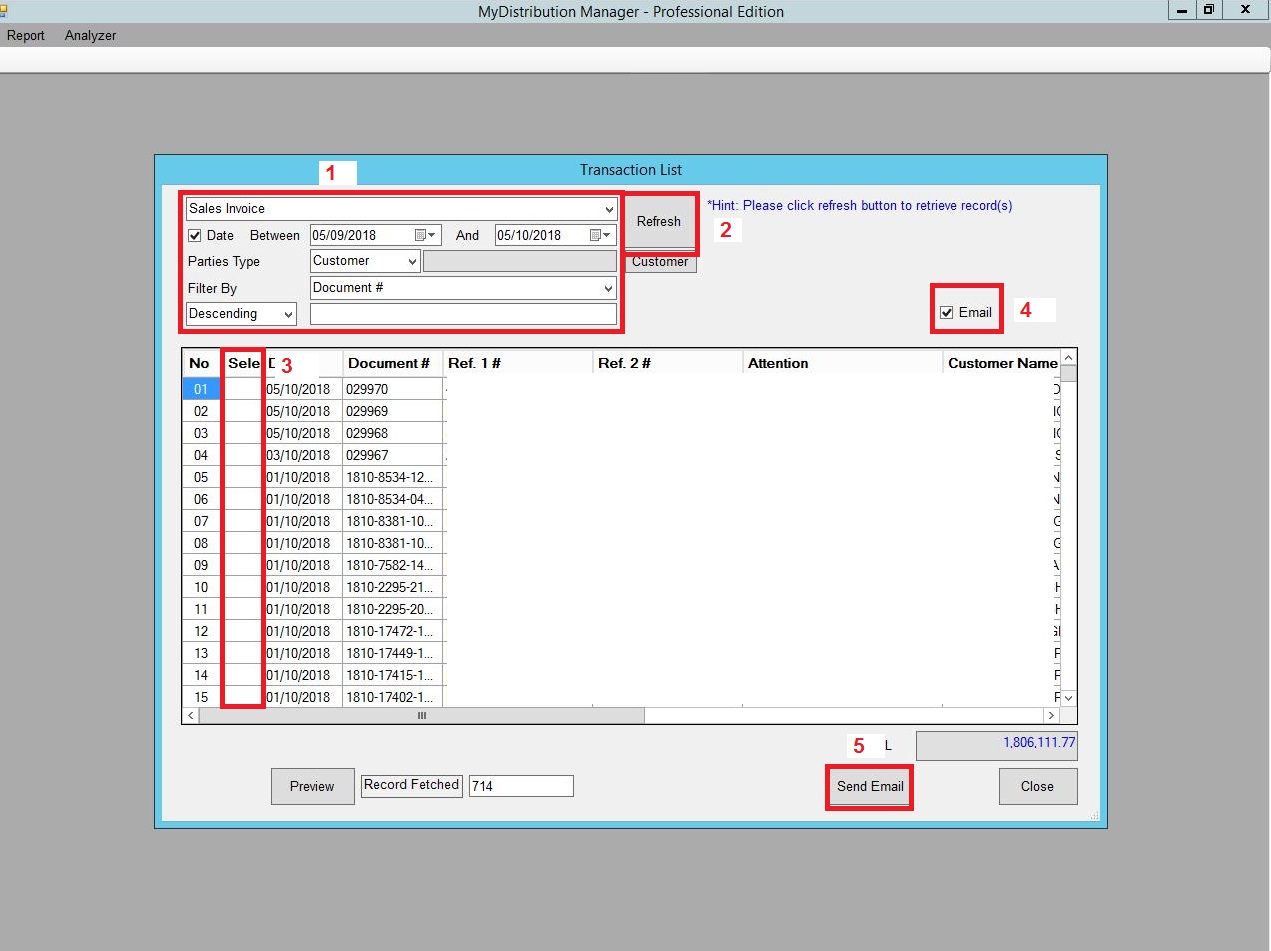Click the horizontal scroll right arrow
Image resolution: width=1271 pixels, height=951 pixels.
(1051, 716)
